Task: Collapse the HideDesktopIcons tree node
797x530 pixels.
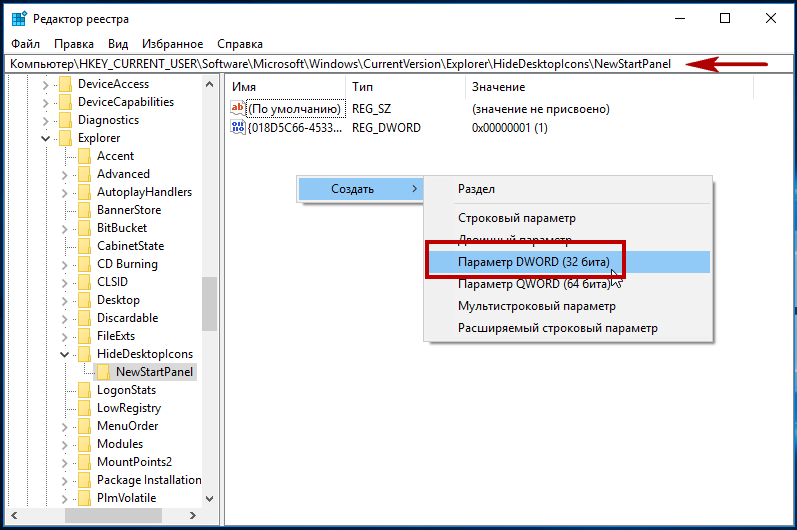Action: pyautogui.click(x=64, y=354)
